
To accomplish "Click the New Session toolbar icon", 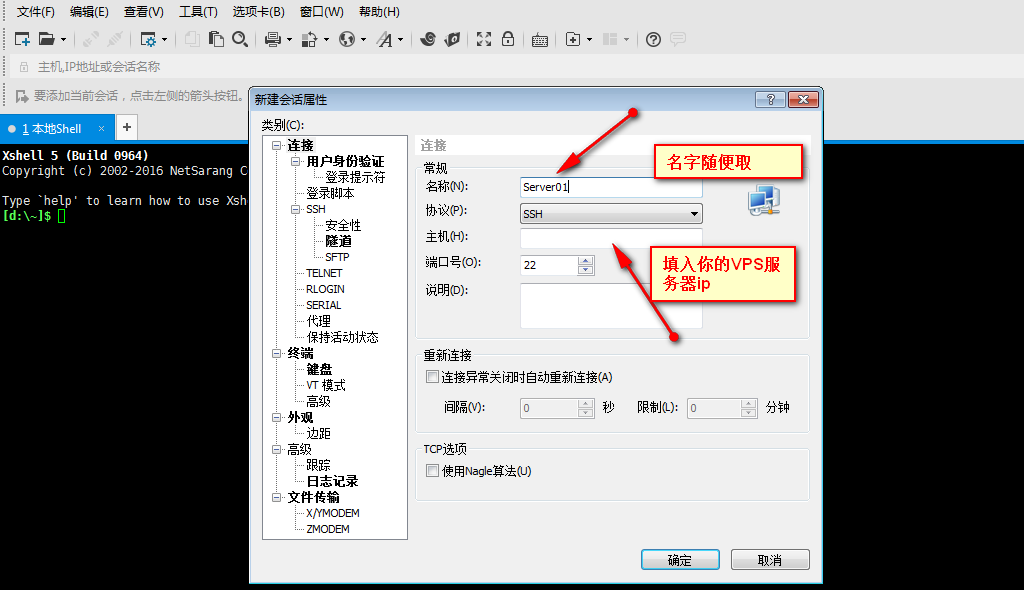I will tap(22, 39).
